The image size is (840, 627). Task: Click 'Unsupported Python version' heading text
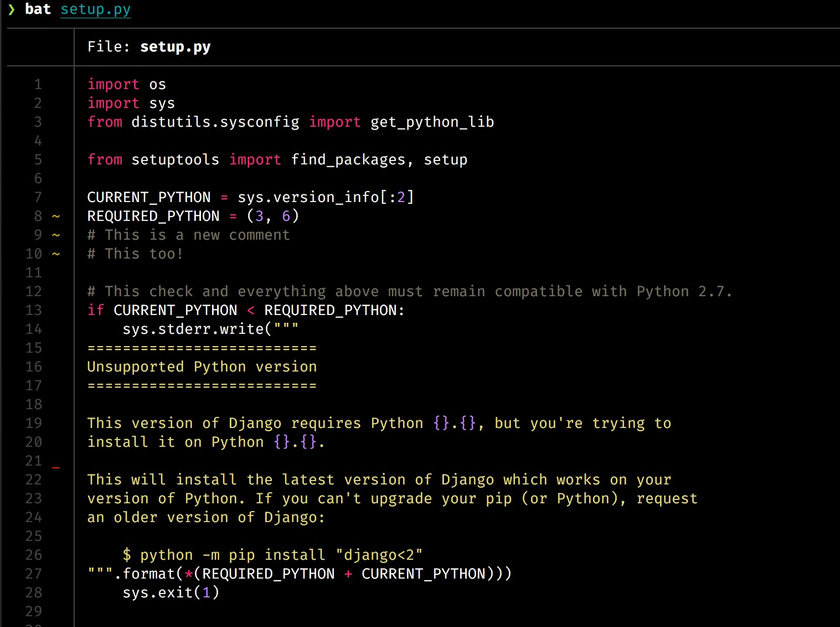click(x=201, y=367)
